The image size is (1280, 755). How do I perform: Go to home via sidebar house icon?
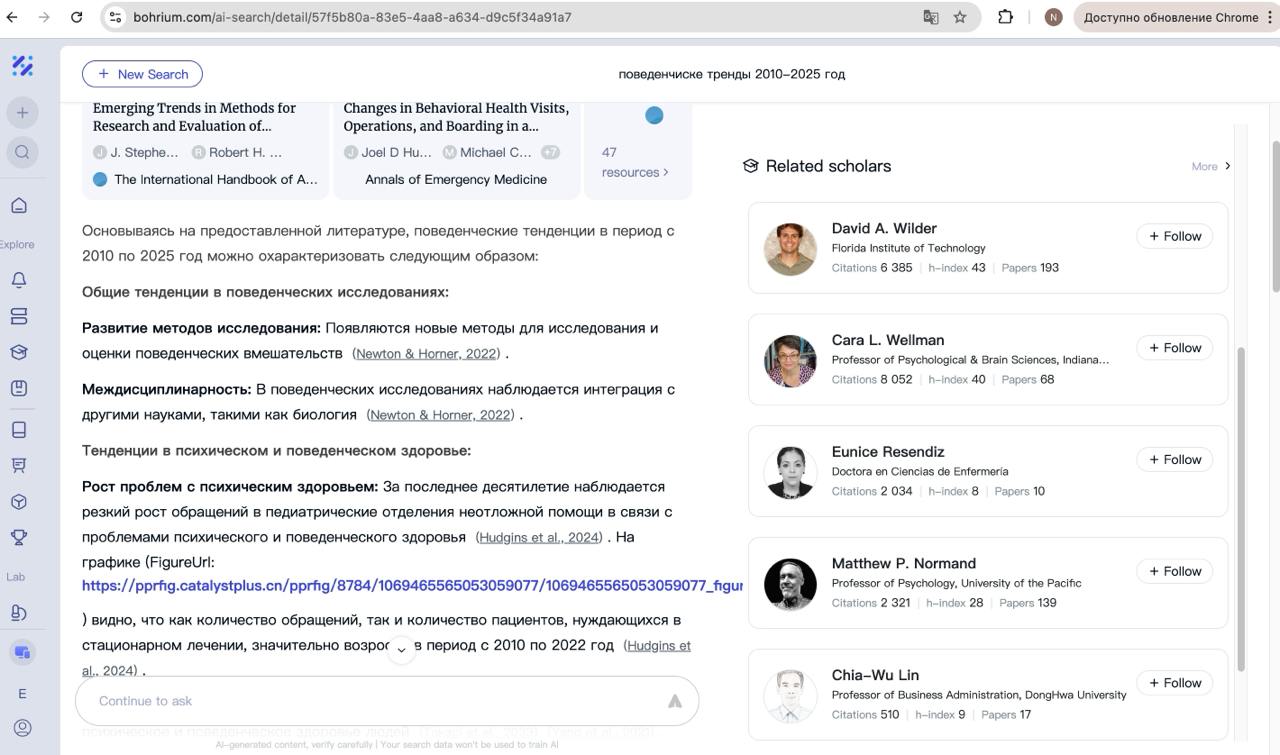[x=19, y=206]
